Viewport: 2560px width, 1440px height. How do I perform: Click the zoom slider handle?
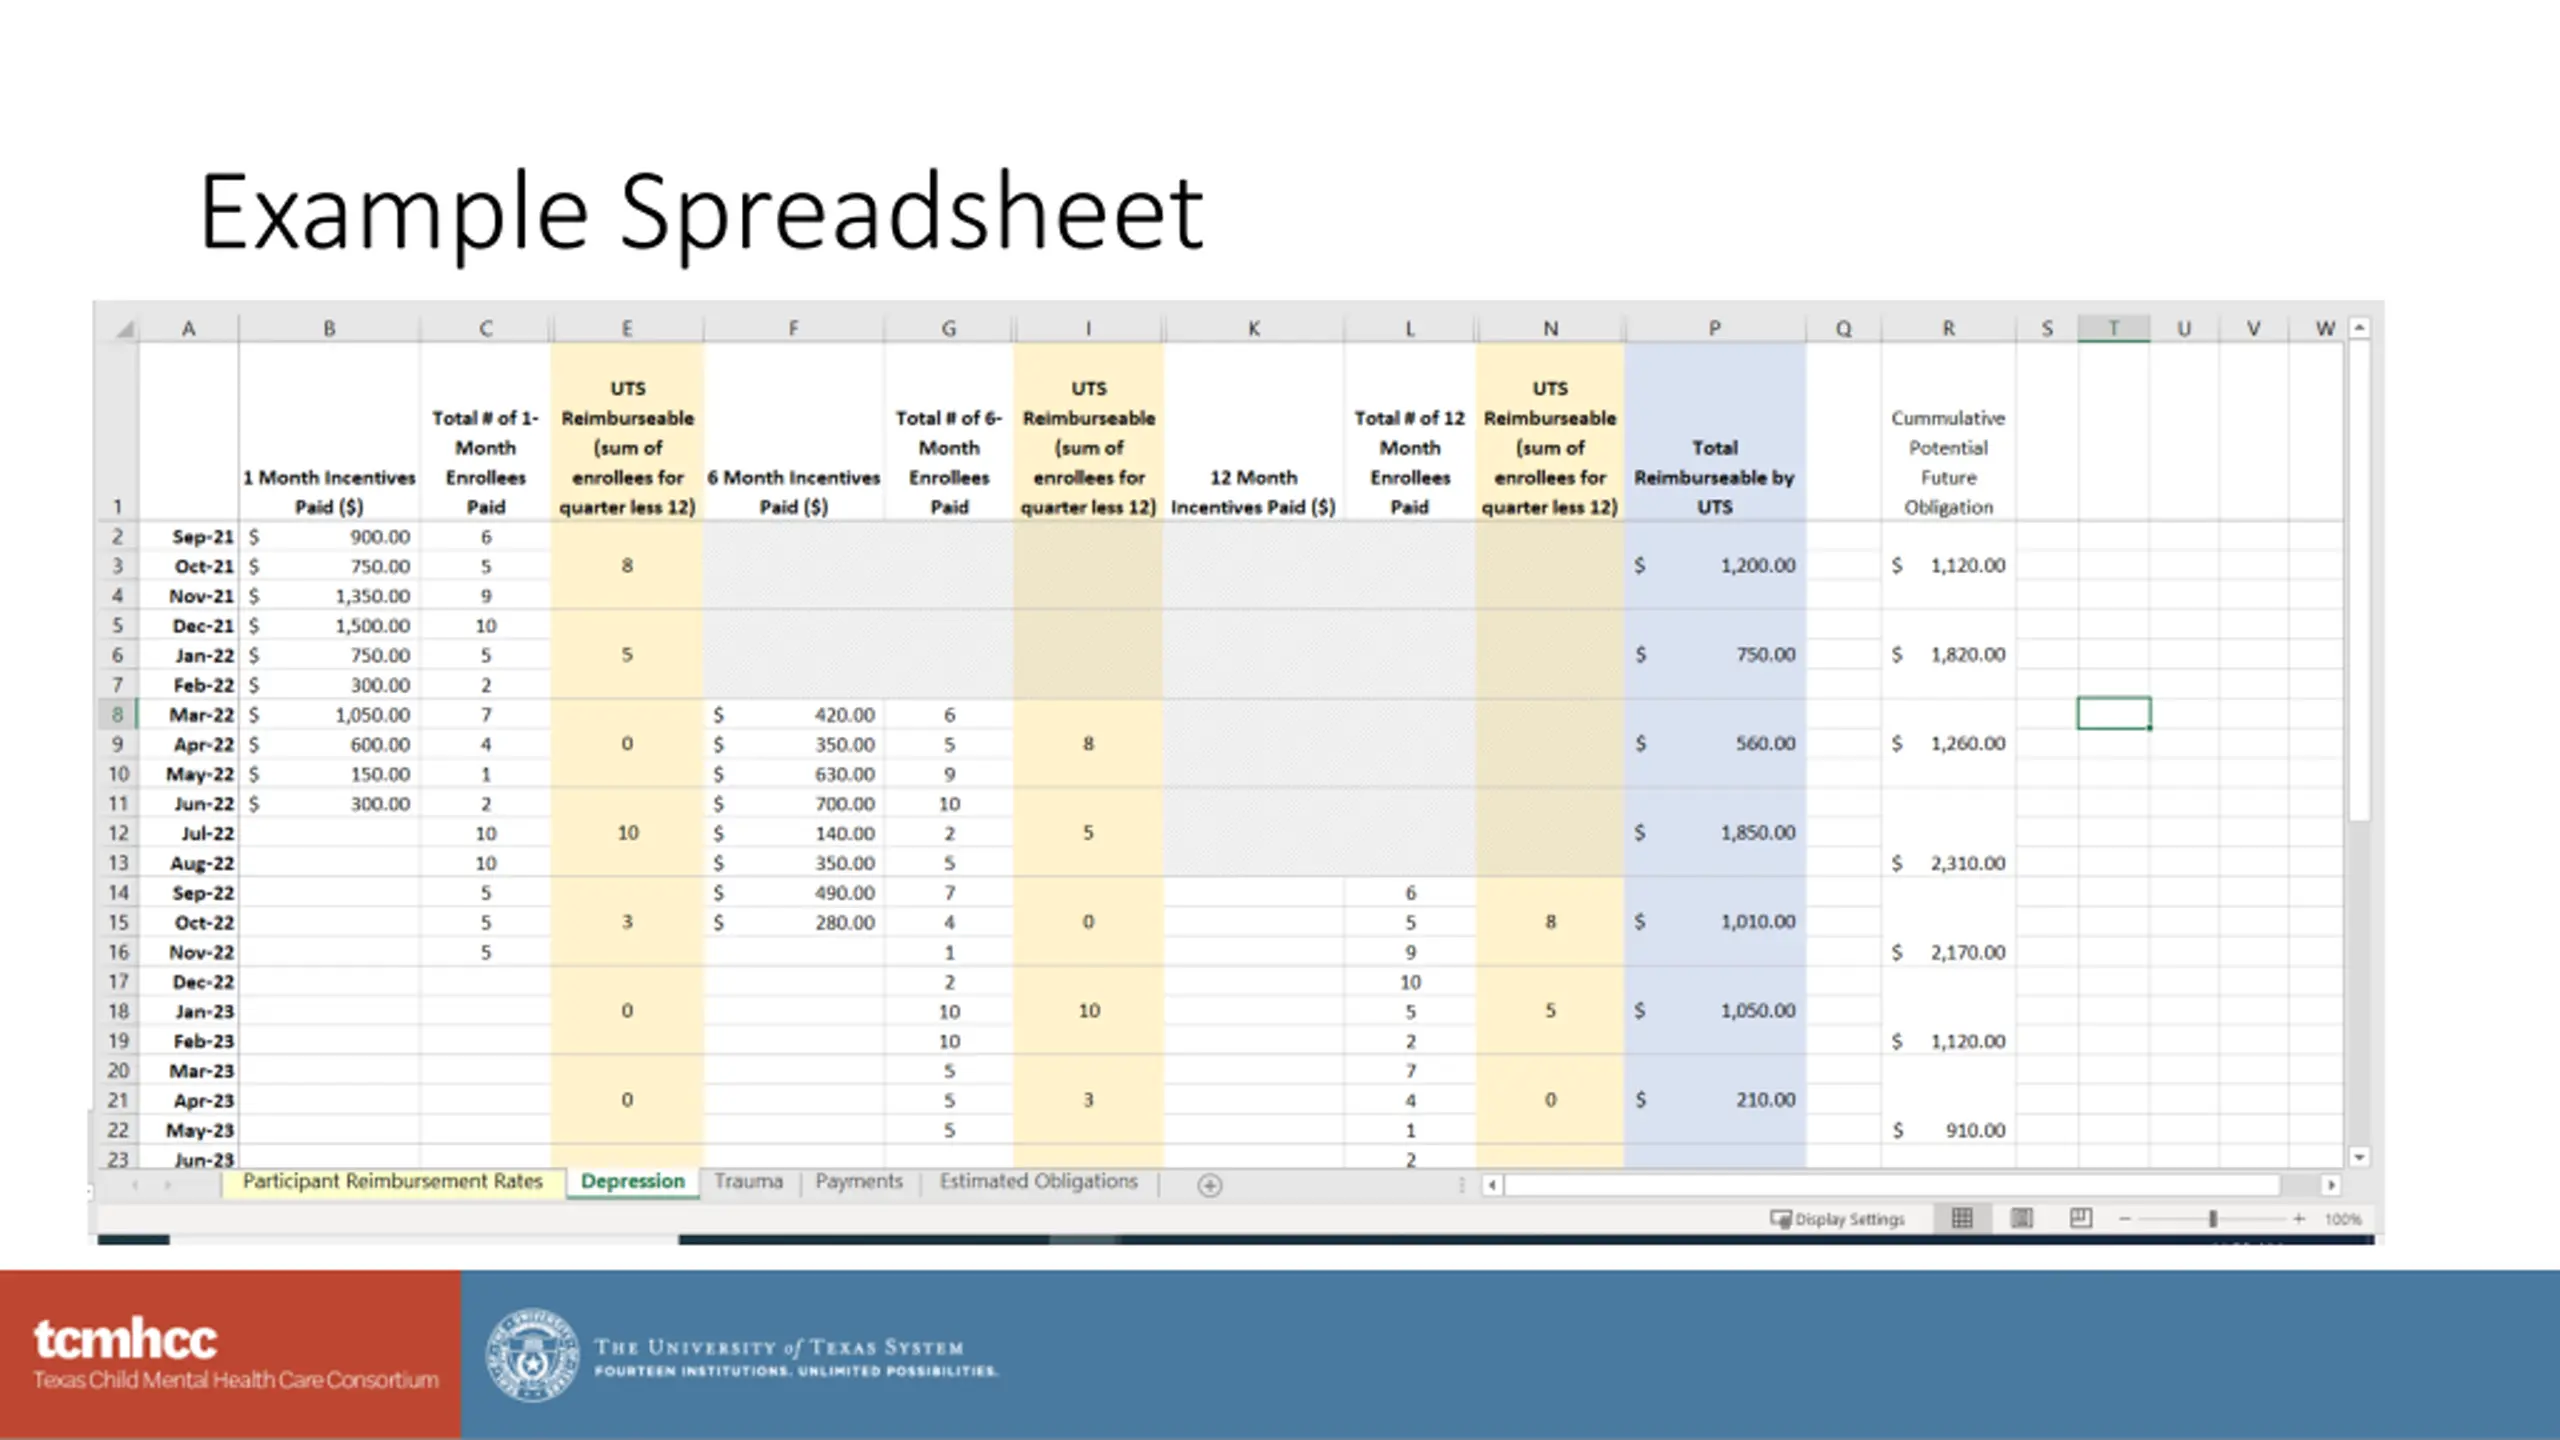[x=2213, y=1219]
